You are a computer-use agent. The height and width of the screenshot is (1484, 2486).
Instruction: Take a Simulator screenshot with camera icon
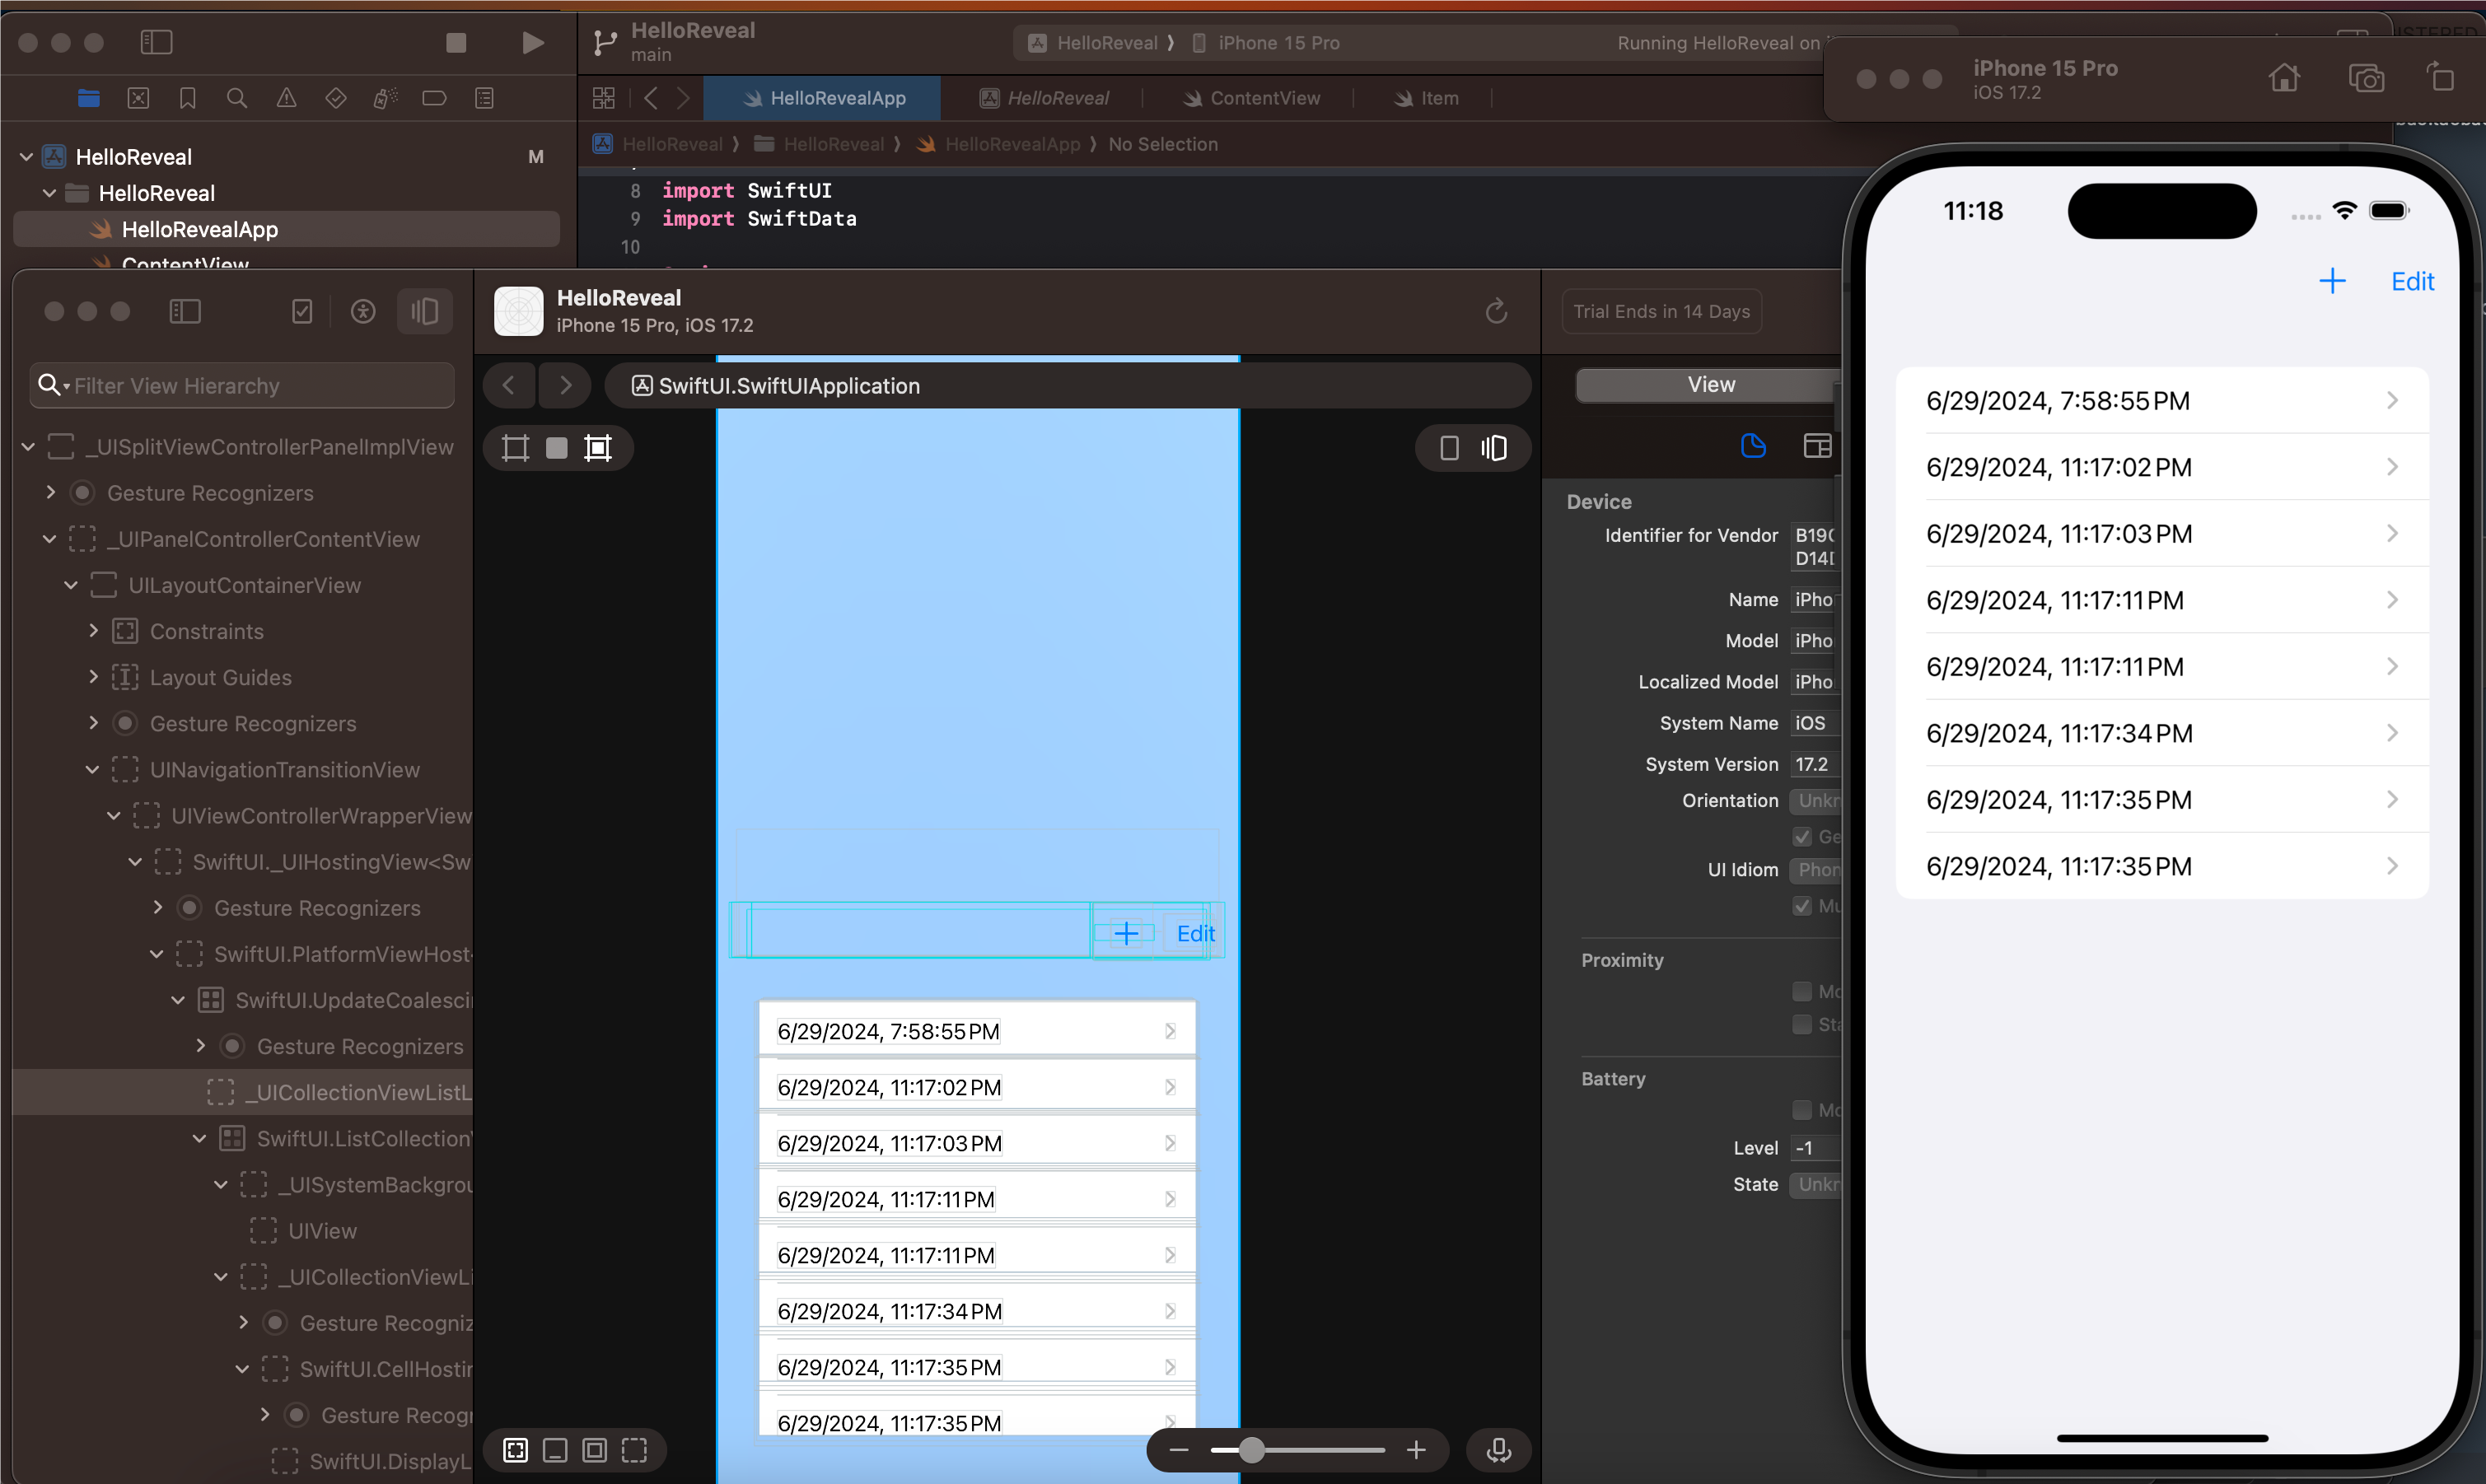click(x=2366, y=78)
